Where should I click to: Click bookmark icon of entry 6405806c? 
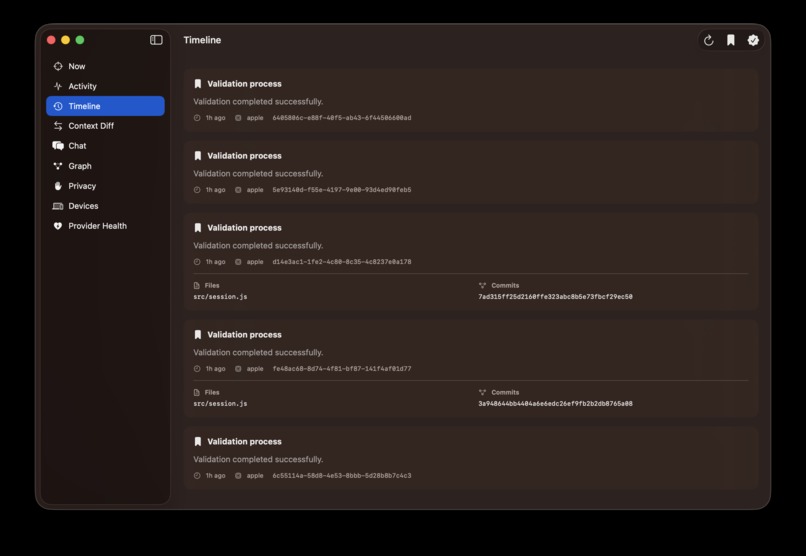[x=197, y=84]
